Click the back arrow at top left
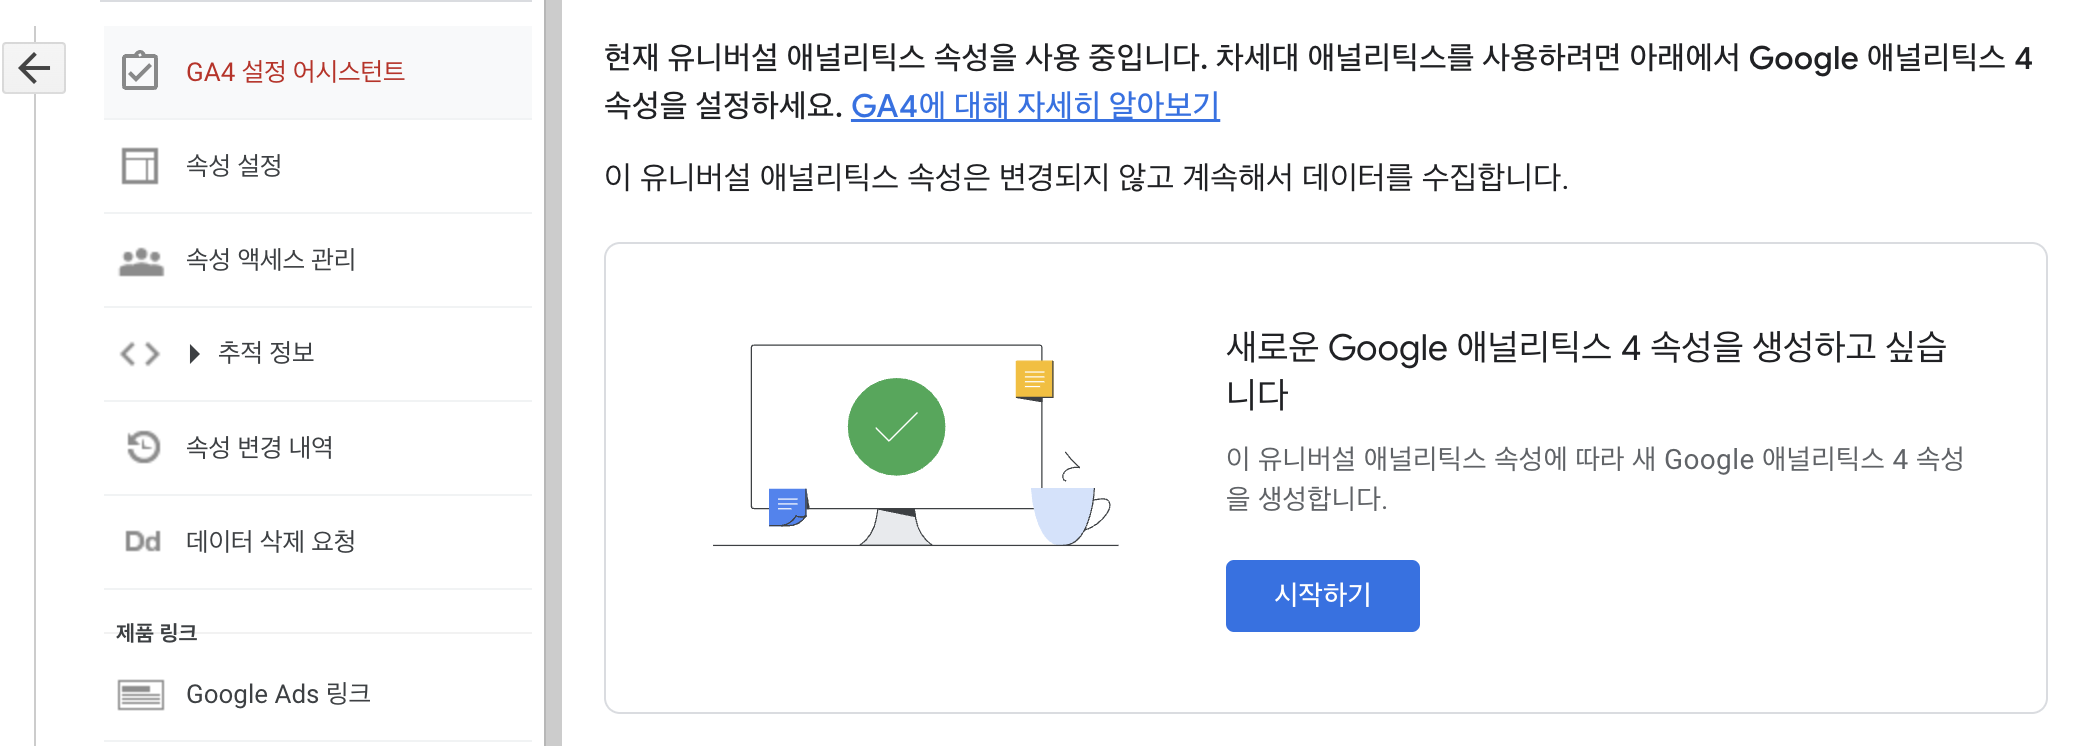The width and height of the screenshot is (2084, 746). [x=35, y=68]
